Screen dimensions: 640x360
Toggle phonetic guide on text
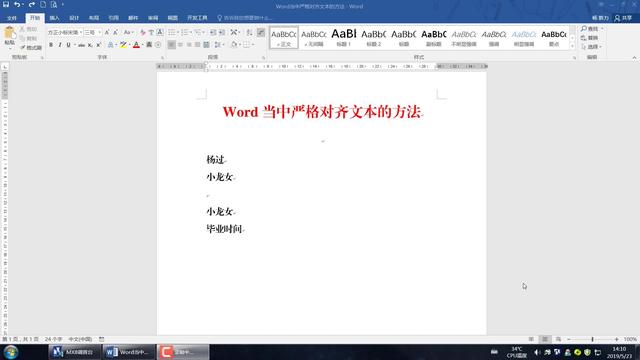tap(151, 32)
